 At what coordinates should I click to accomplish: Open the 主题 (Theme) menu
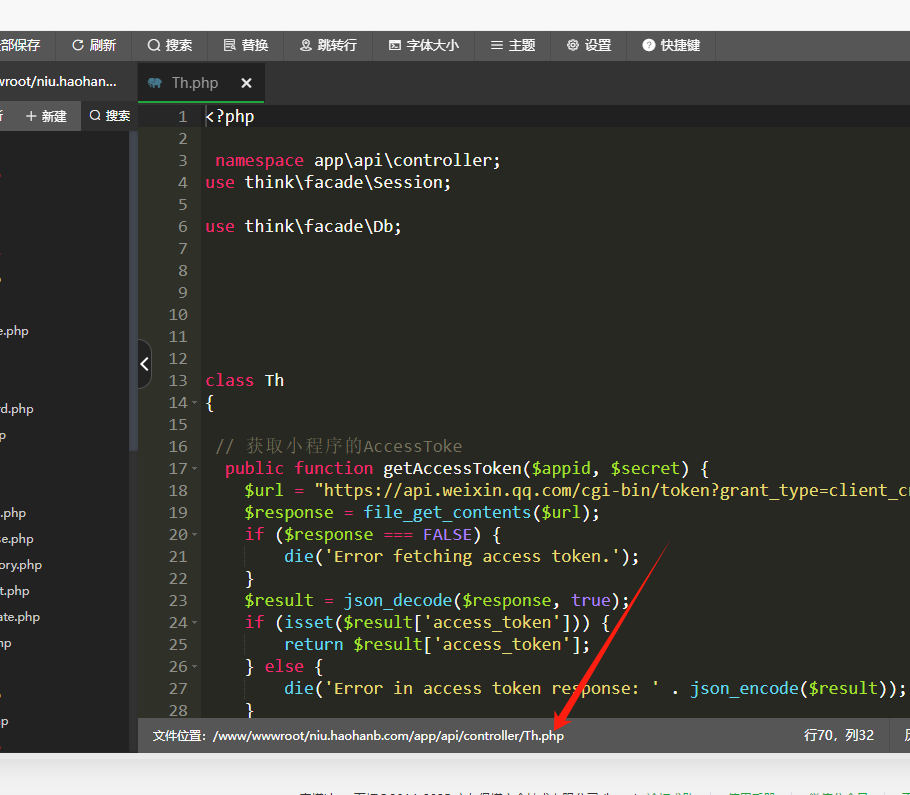pyautogui.click(x=513, y=45)
